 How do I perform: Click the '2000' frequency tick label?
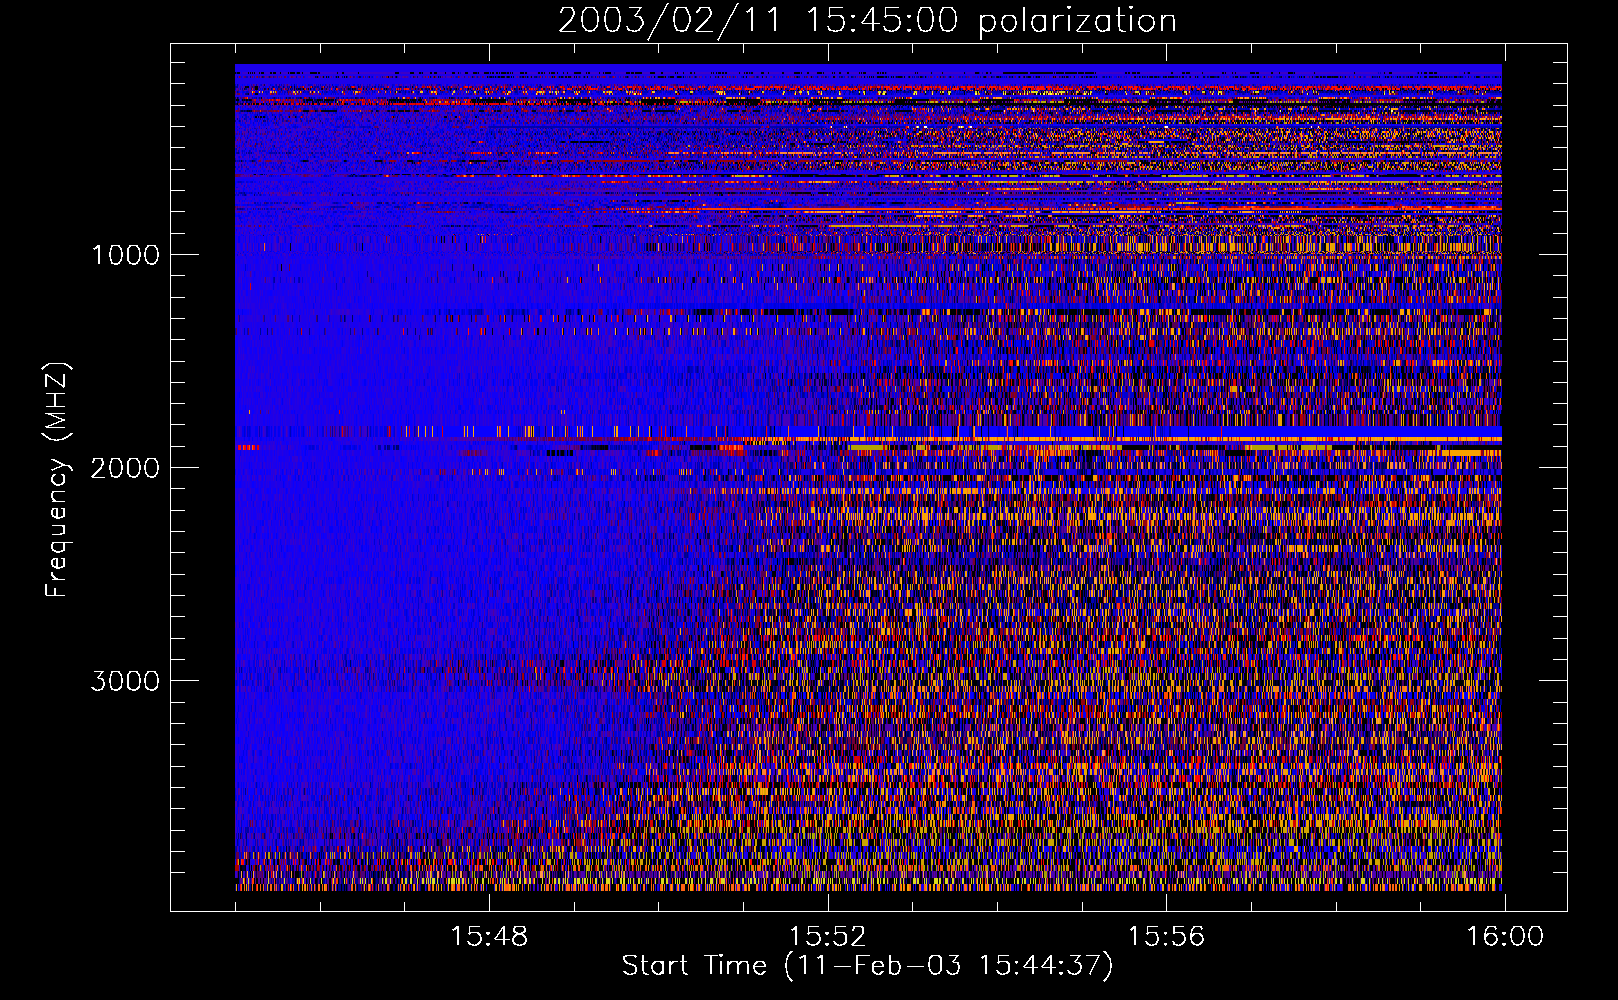tap(125, 468)
